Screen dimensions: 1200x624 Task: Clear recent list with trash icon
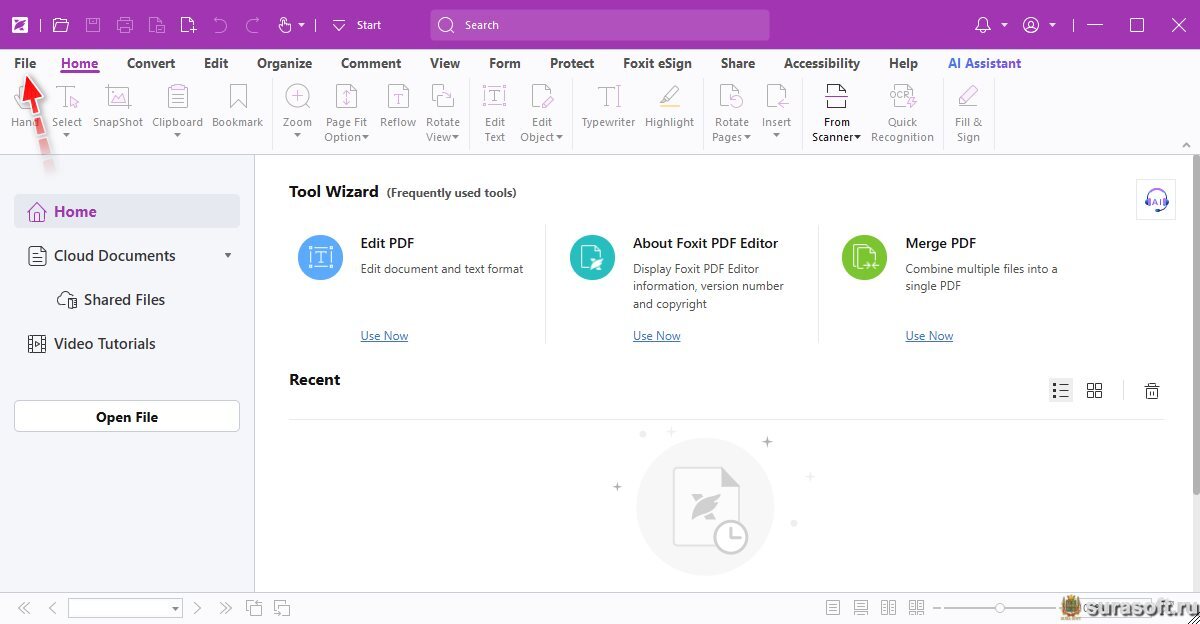pyautogui.click(x=1152, y=391)
